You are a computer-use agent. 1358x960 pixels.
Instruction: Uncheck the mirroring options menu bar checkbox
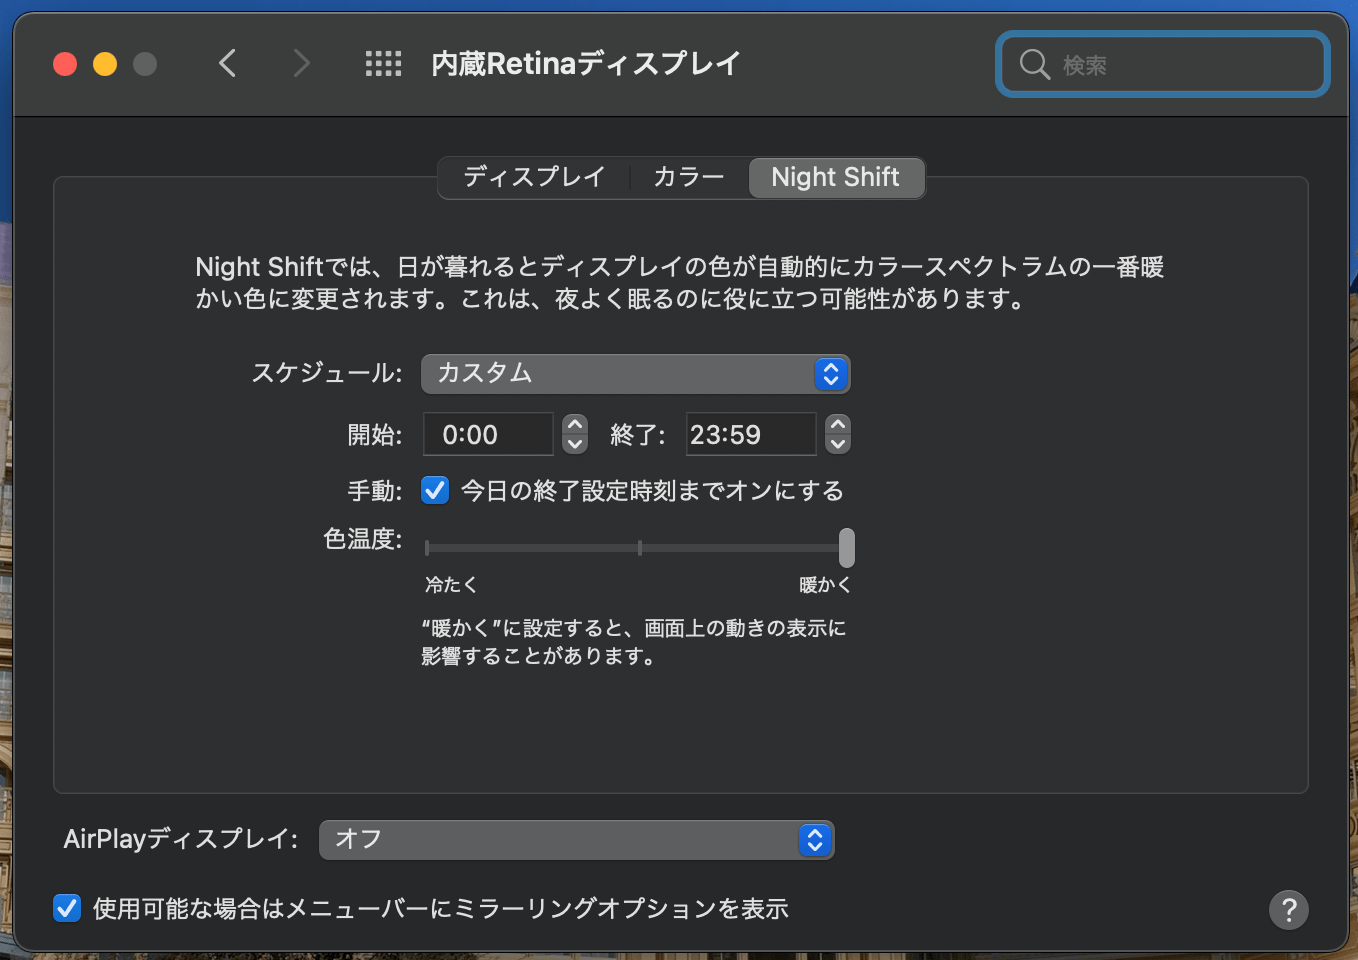point(67,908)
